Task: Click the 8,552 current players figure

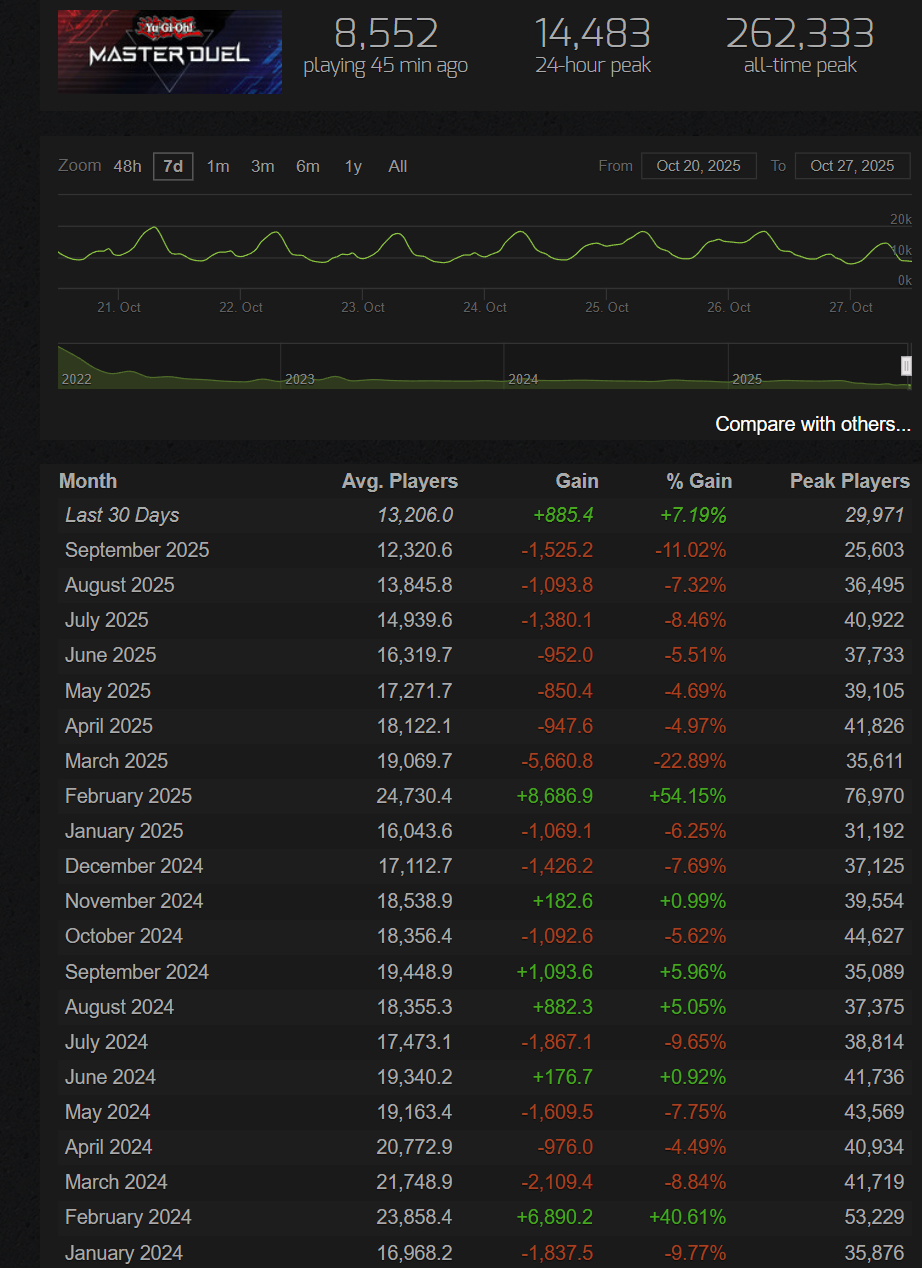Action: click(x=386, y=33)
